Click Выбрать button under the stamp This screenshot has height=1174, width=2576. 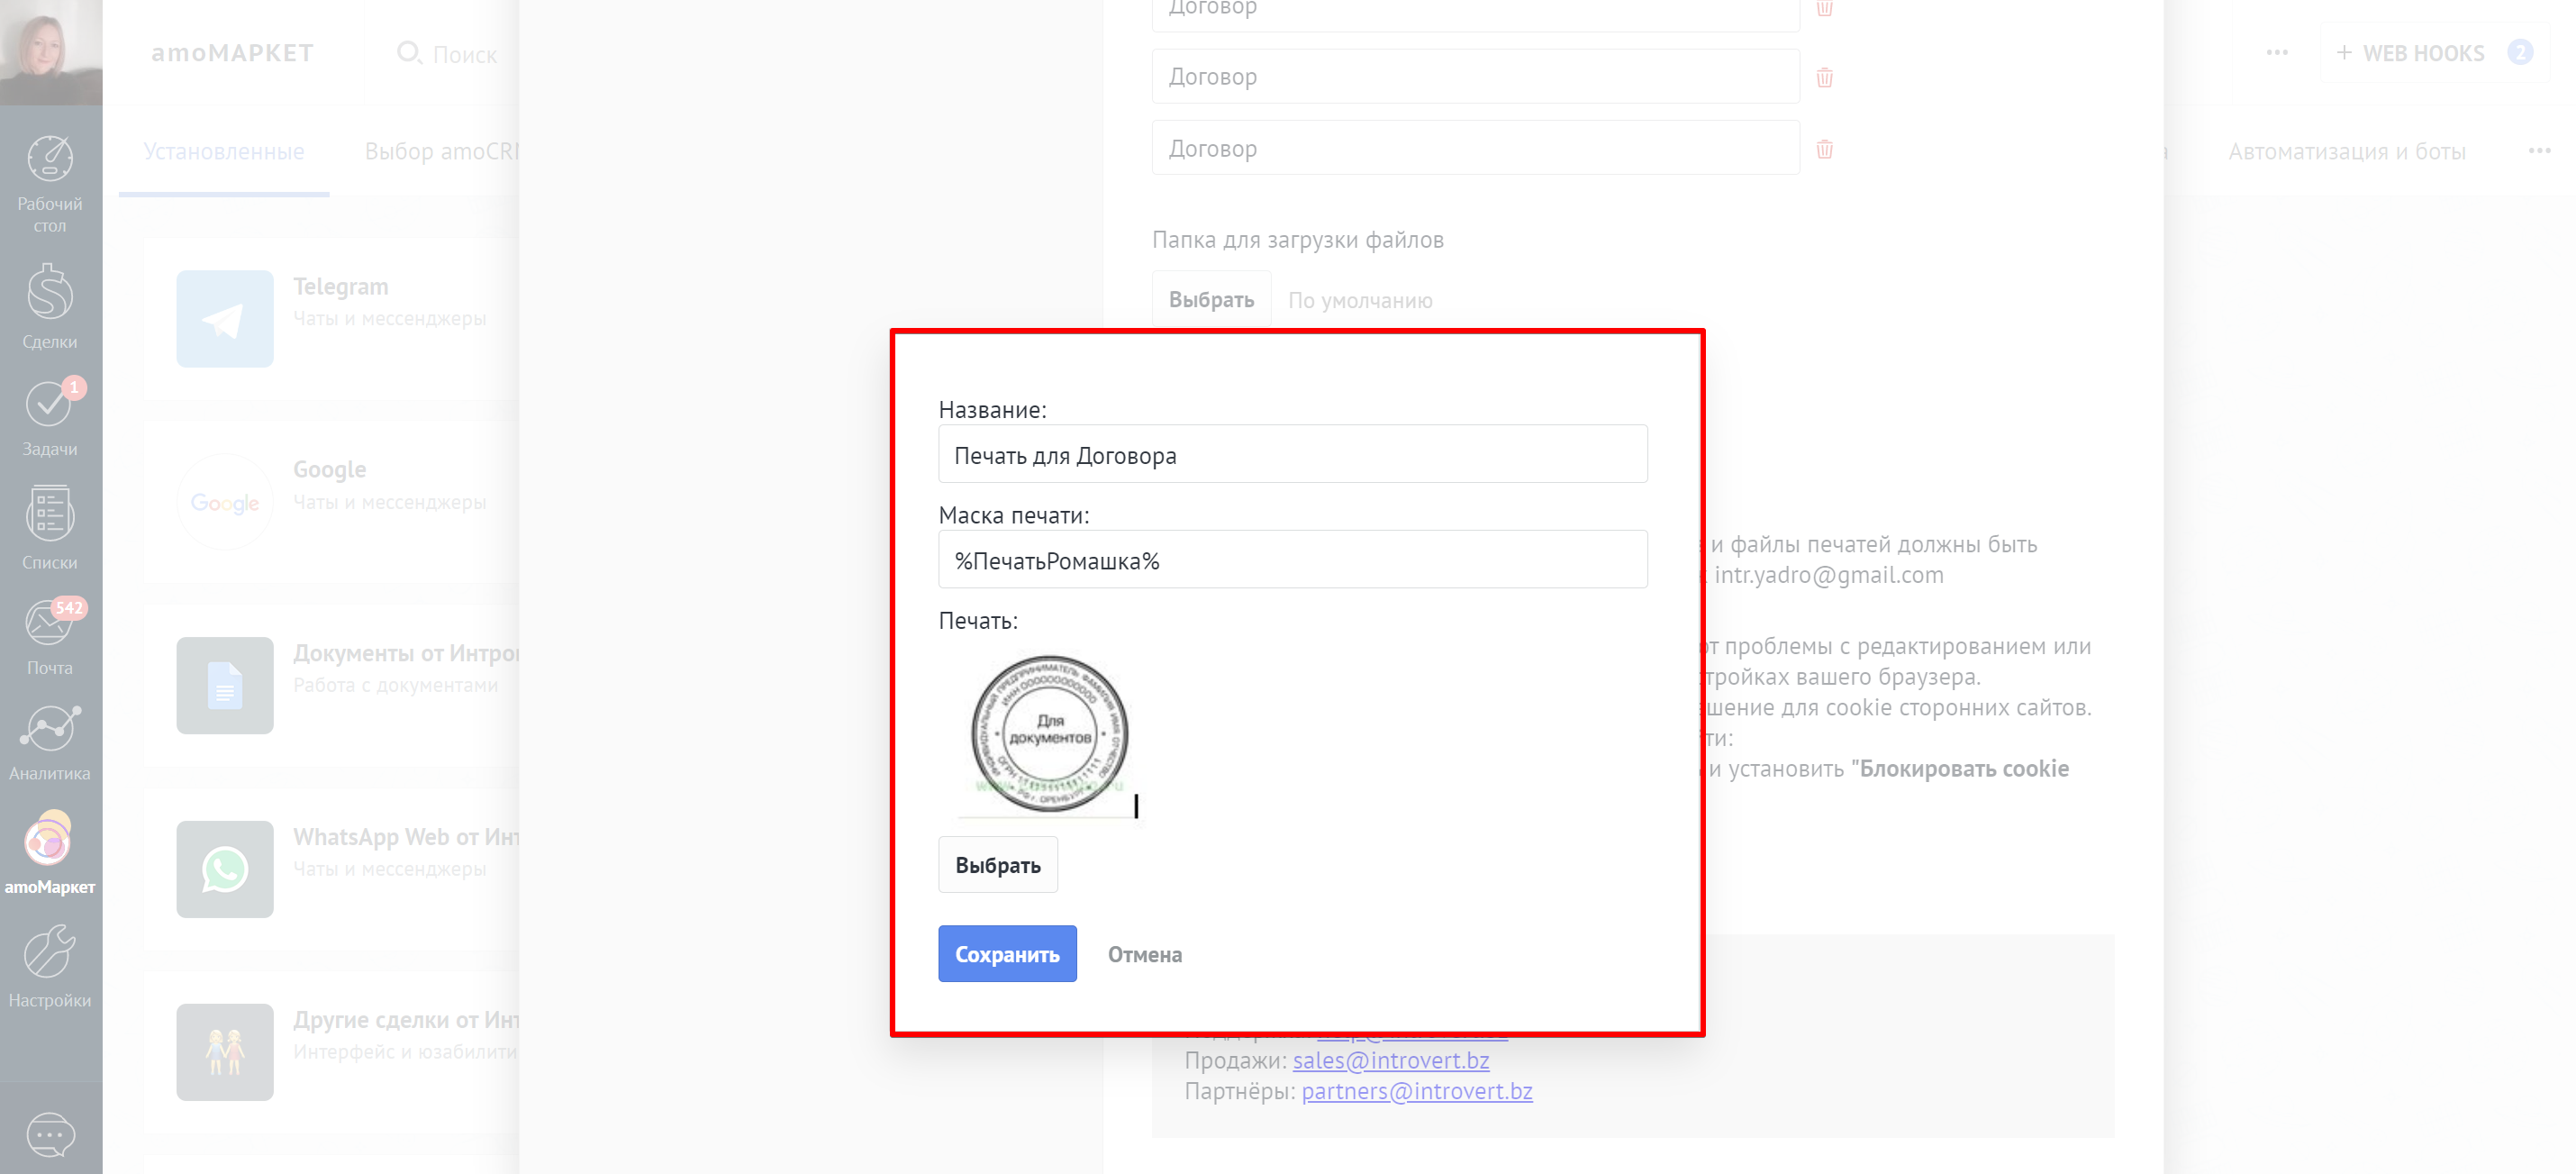(997, 865)
